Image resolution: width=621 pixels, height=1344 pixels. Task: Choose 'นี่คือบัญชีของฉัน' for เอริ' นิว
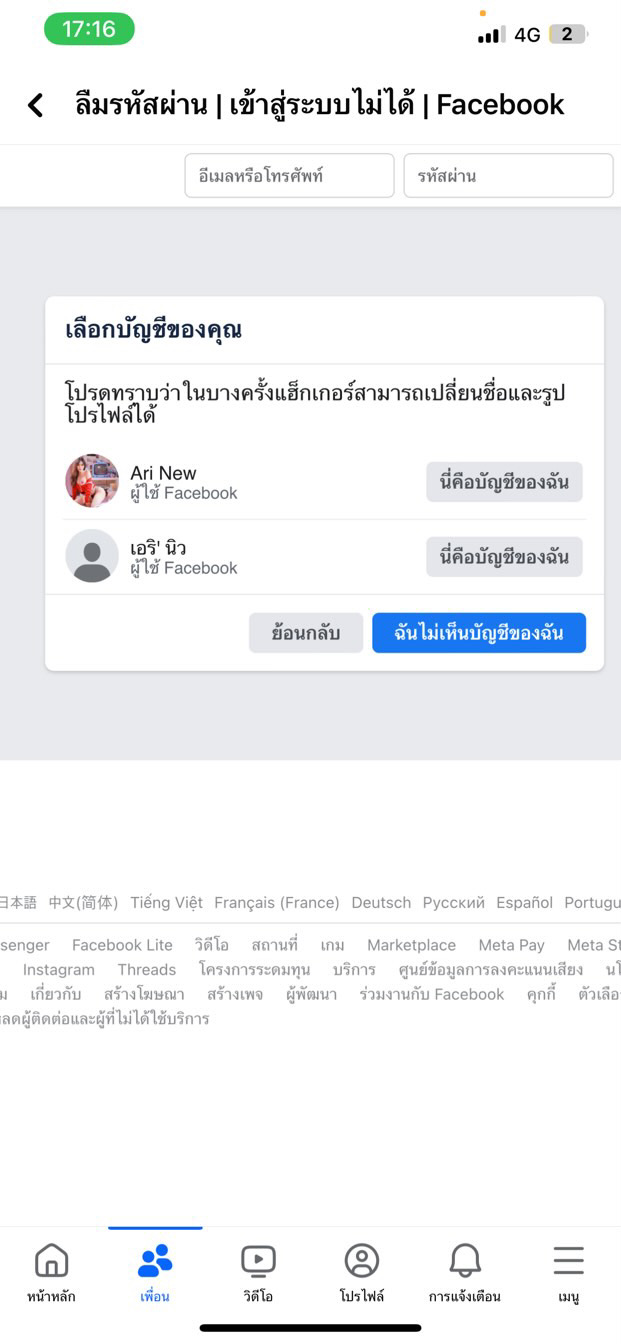point(504,557)
